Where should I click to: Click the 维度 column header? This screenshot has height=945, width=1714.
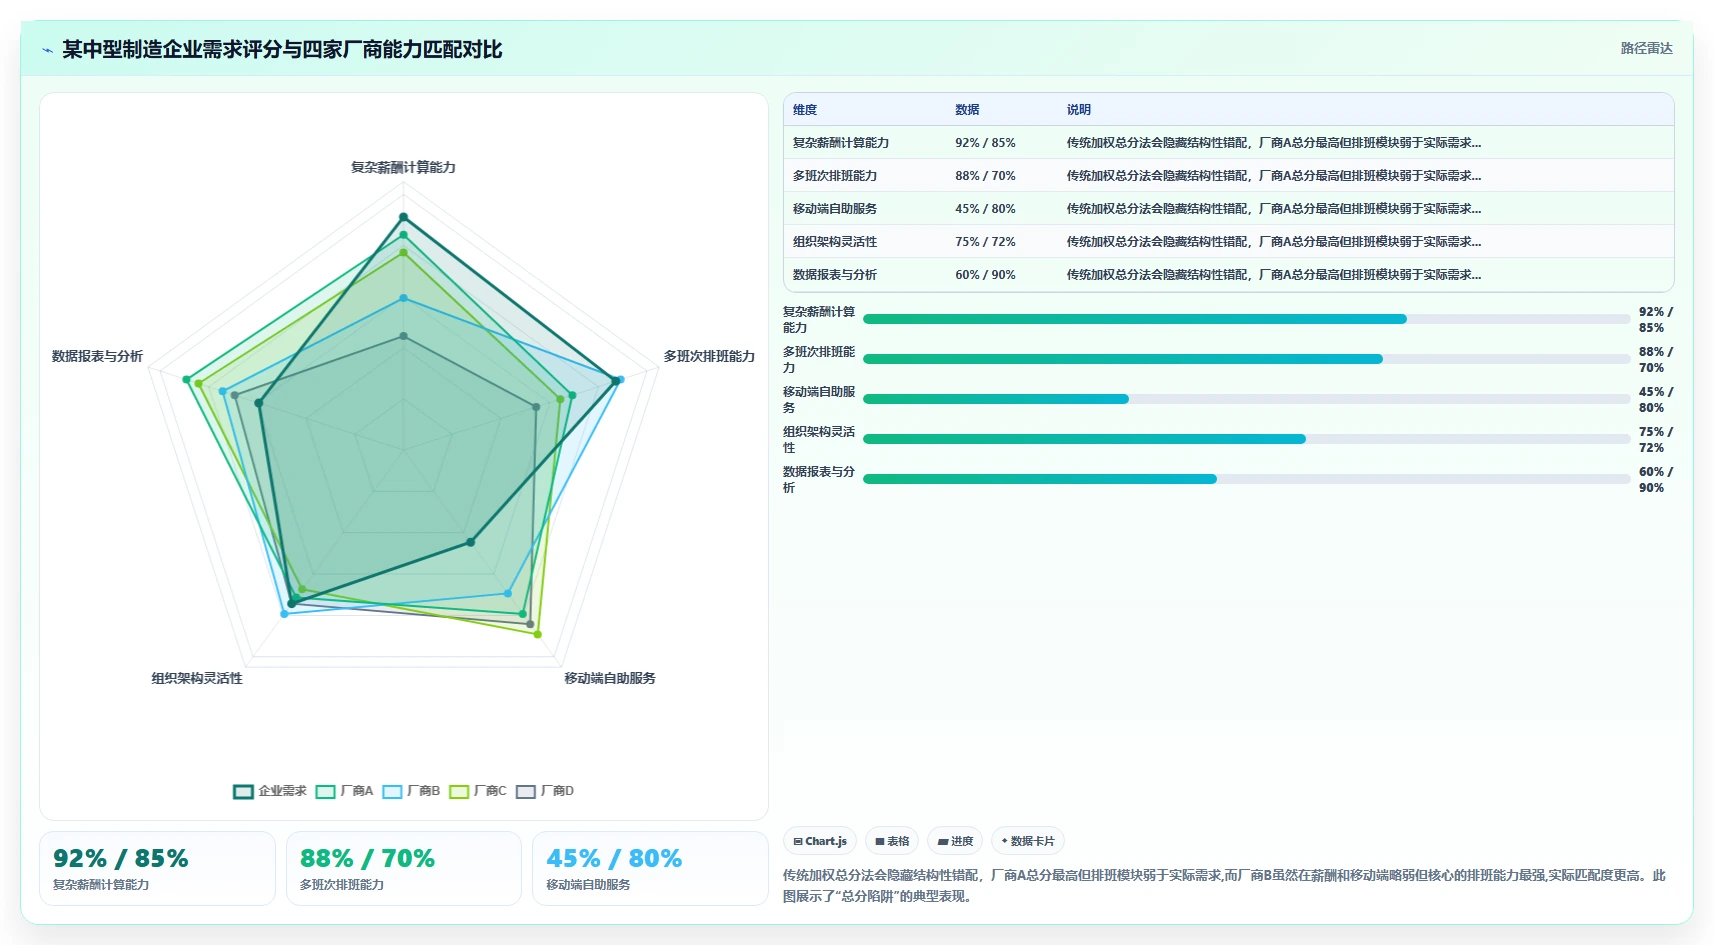805,110
